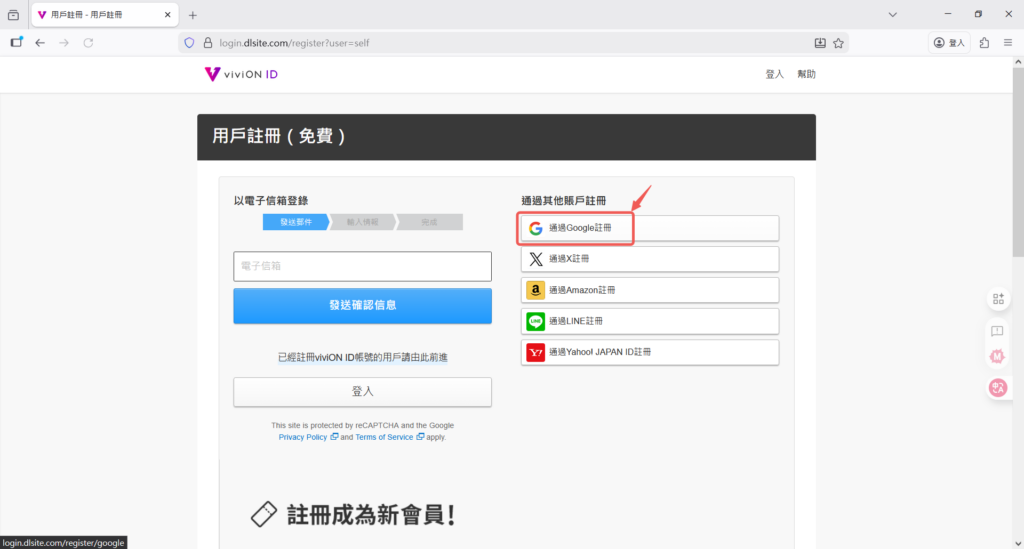The image size is (1024, 549).
Task: Open the floating translate widget icon
Action: pyautogui.click(x=997, y=388)
